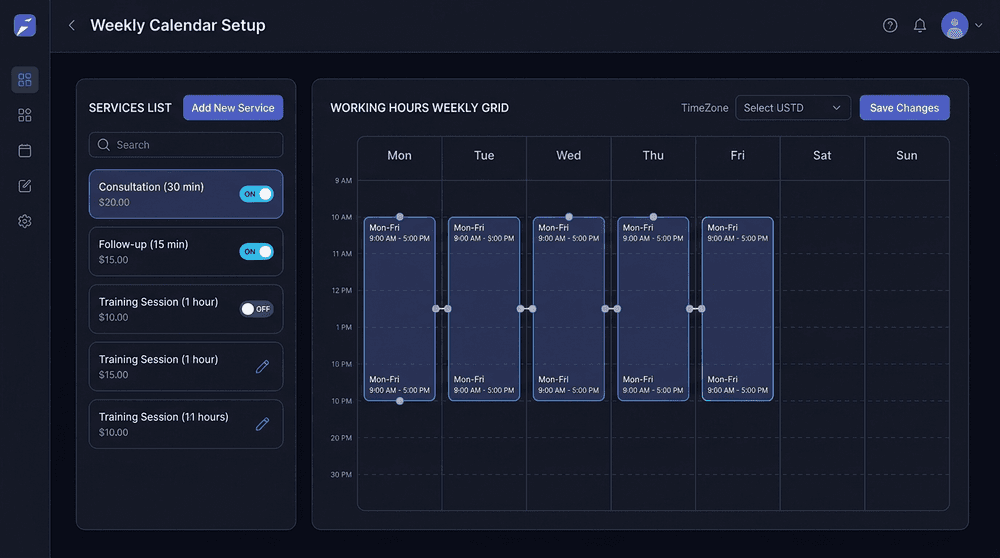The width and height of the screenshot is (1000, 558).
Task: Edit Training Session (1 hour) $15.00 pencil
Action: click(x=262, y=366)
